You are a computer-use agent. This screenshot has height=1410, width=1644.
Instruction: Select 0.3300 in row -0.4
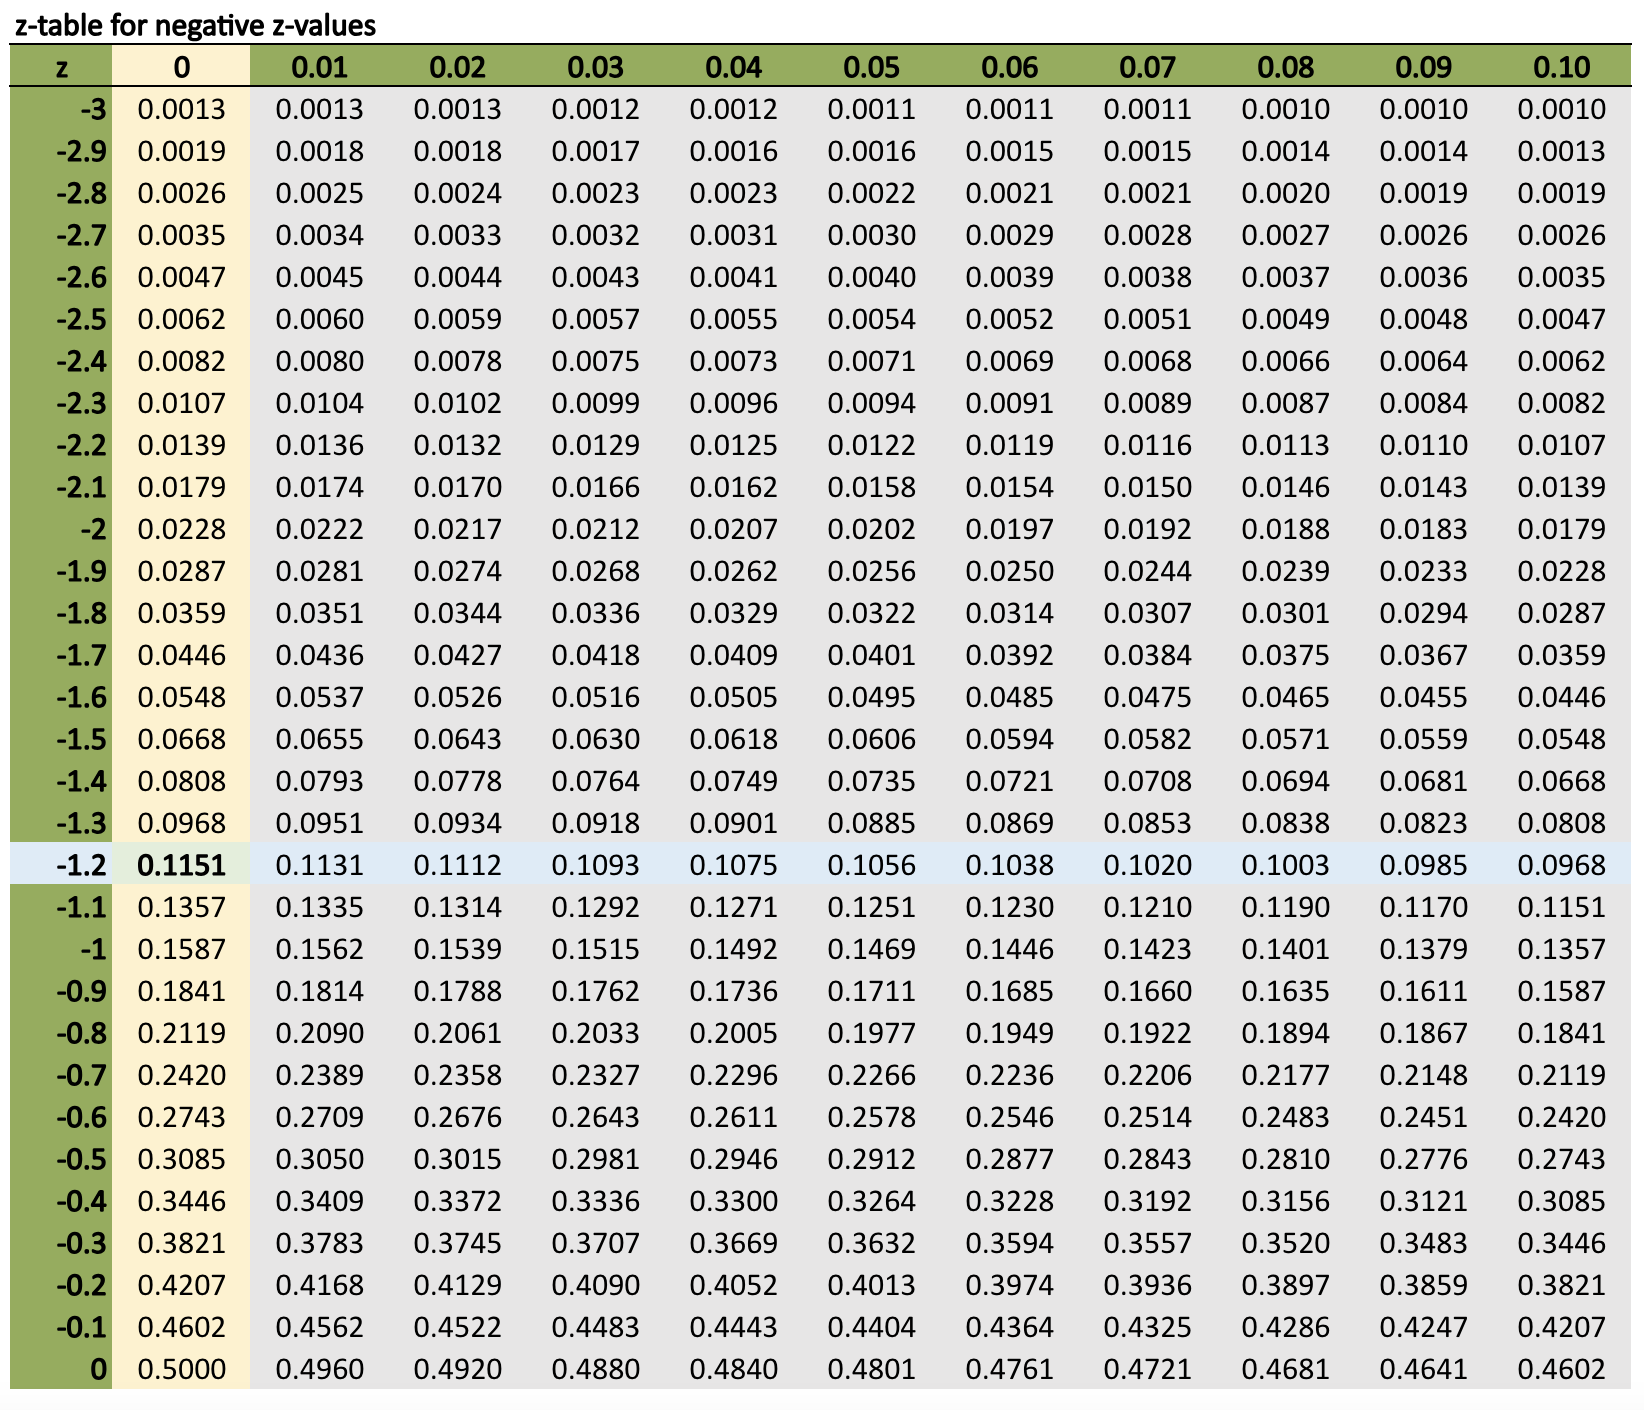(x=733, y=1201)
